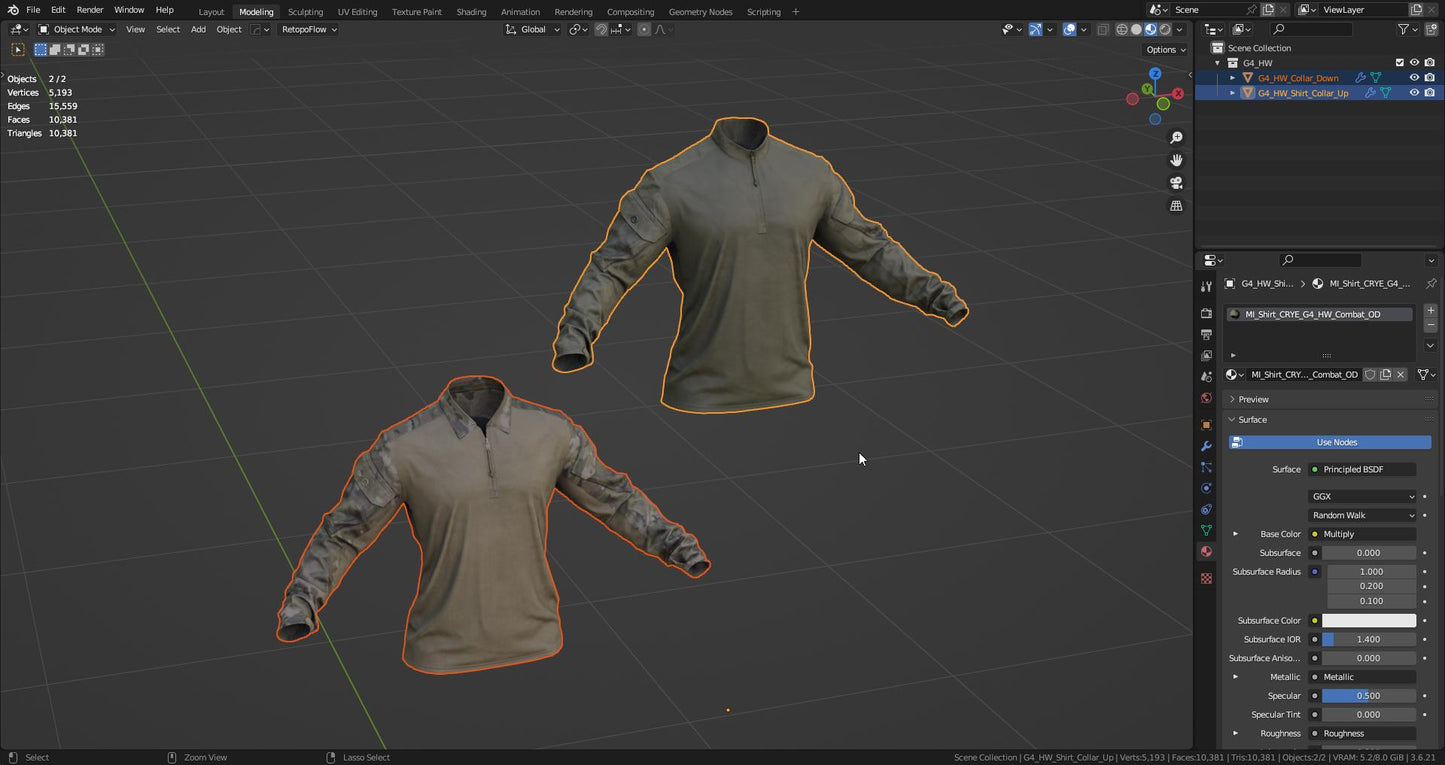Activate the viewport Zoom magnifier tool
The width and height of the screenshot is (1445, 765).
[1176, 137]
